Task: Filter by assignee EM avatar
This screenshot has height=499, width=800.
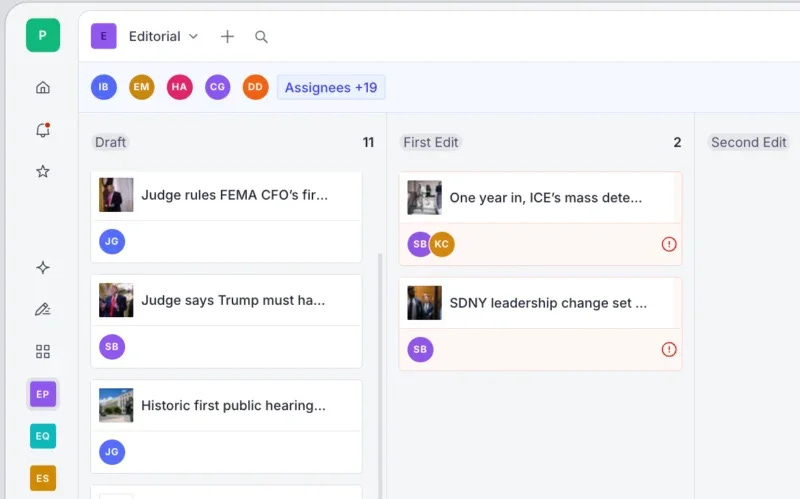Action: click(141, 87)
